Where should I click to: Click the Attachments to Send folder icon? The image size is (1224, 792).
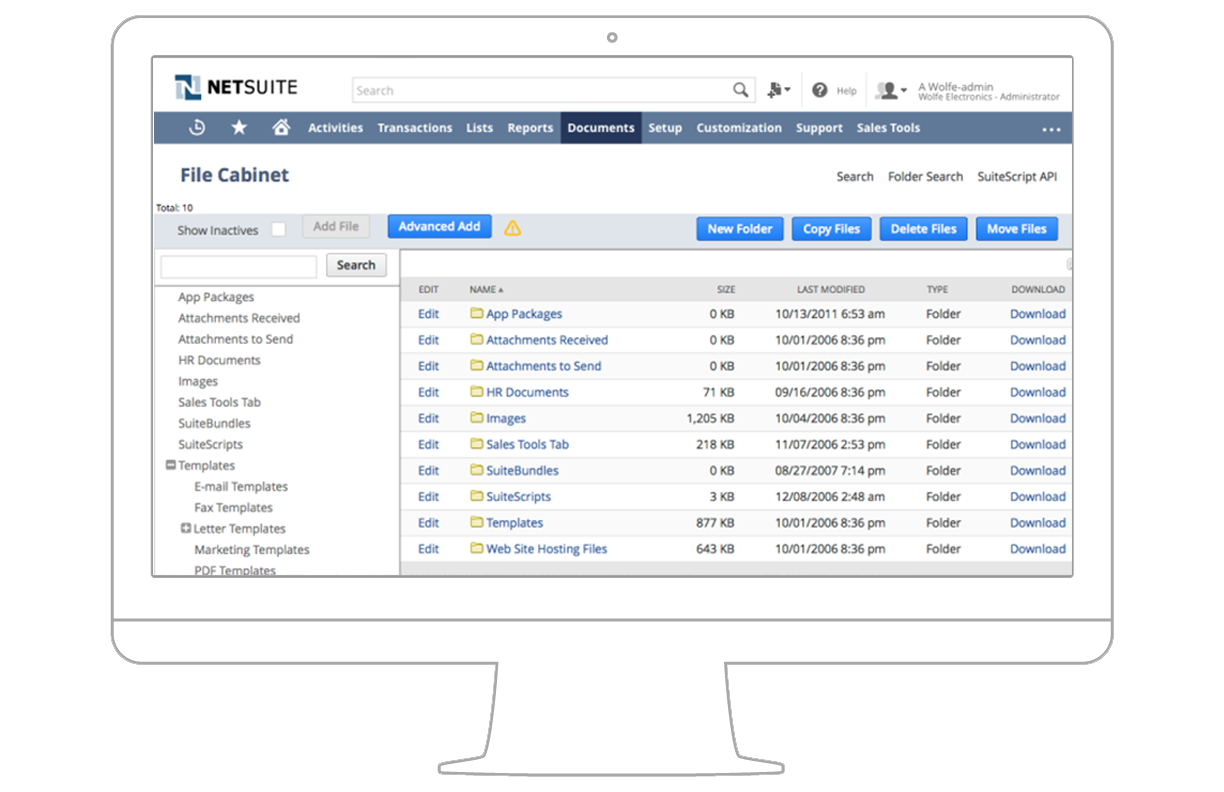pyautogui.click(x=477, y=365)
